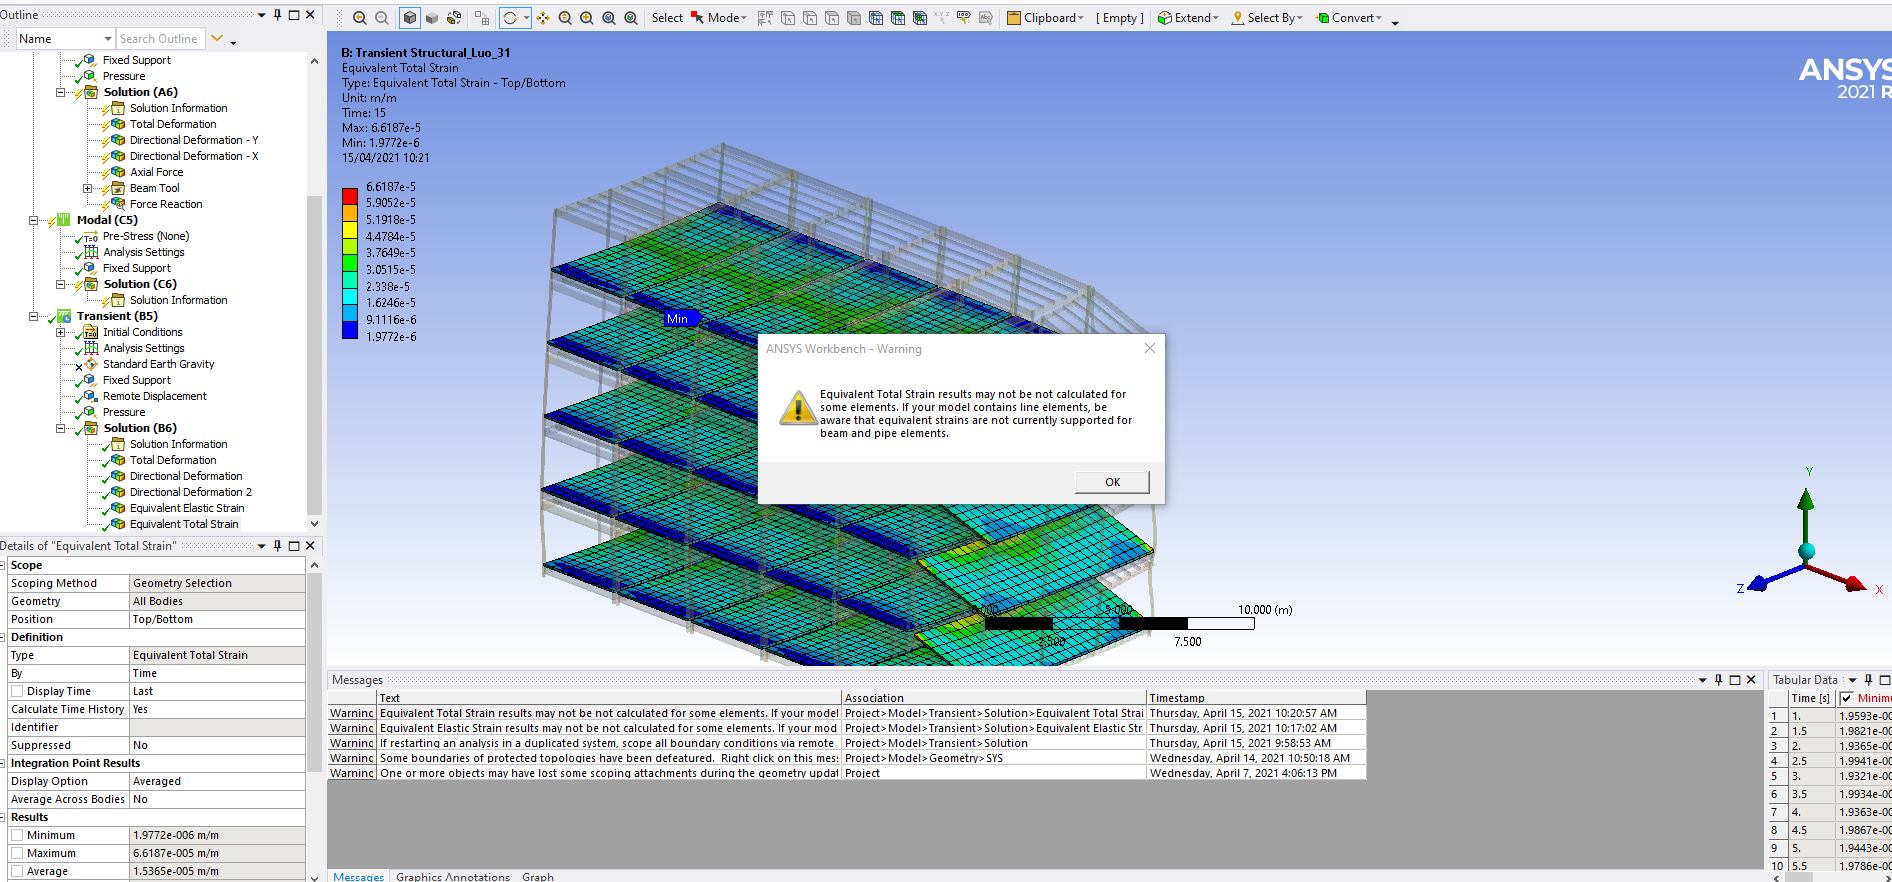
Task: Expand the Initial Conditions tree node
Action: [x=60, y=332]
